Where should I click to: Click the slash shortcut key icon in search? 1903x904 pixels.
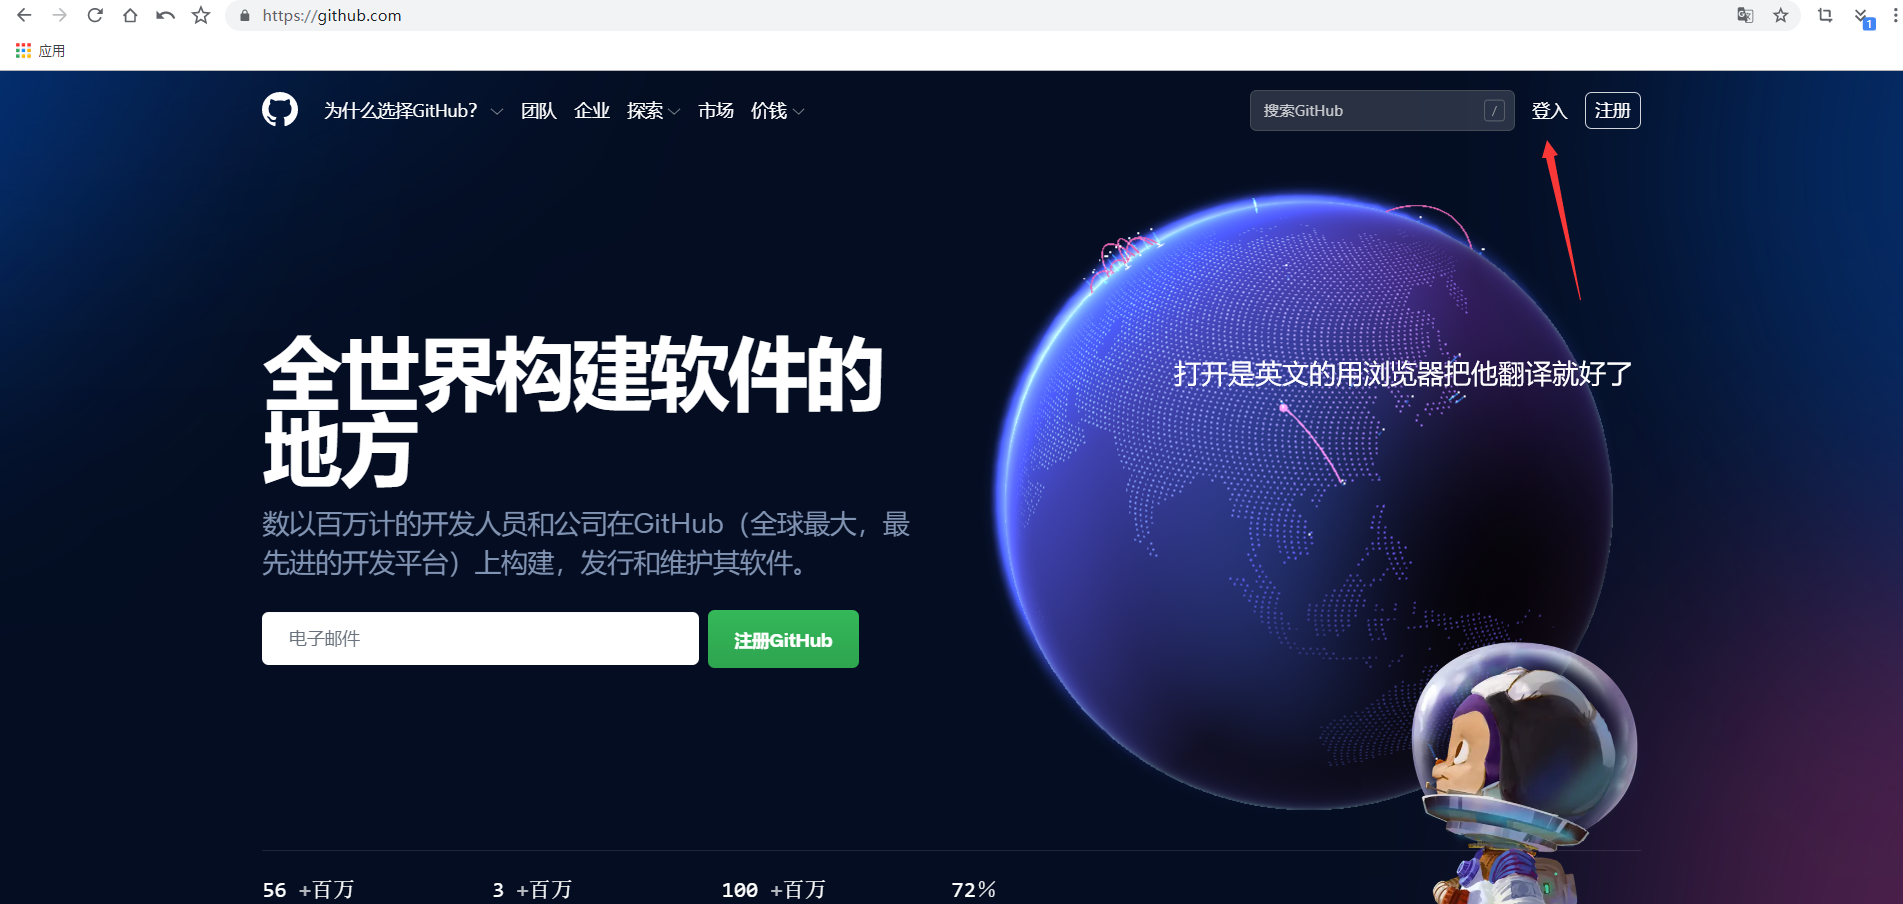(1494, 111)
